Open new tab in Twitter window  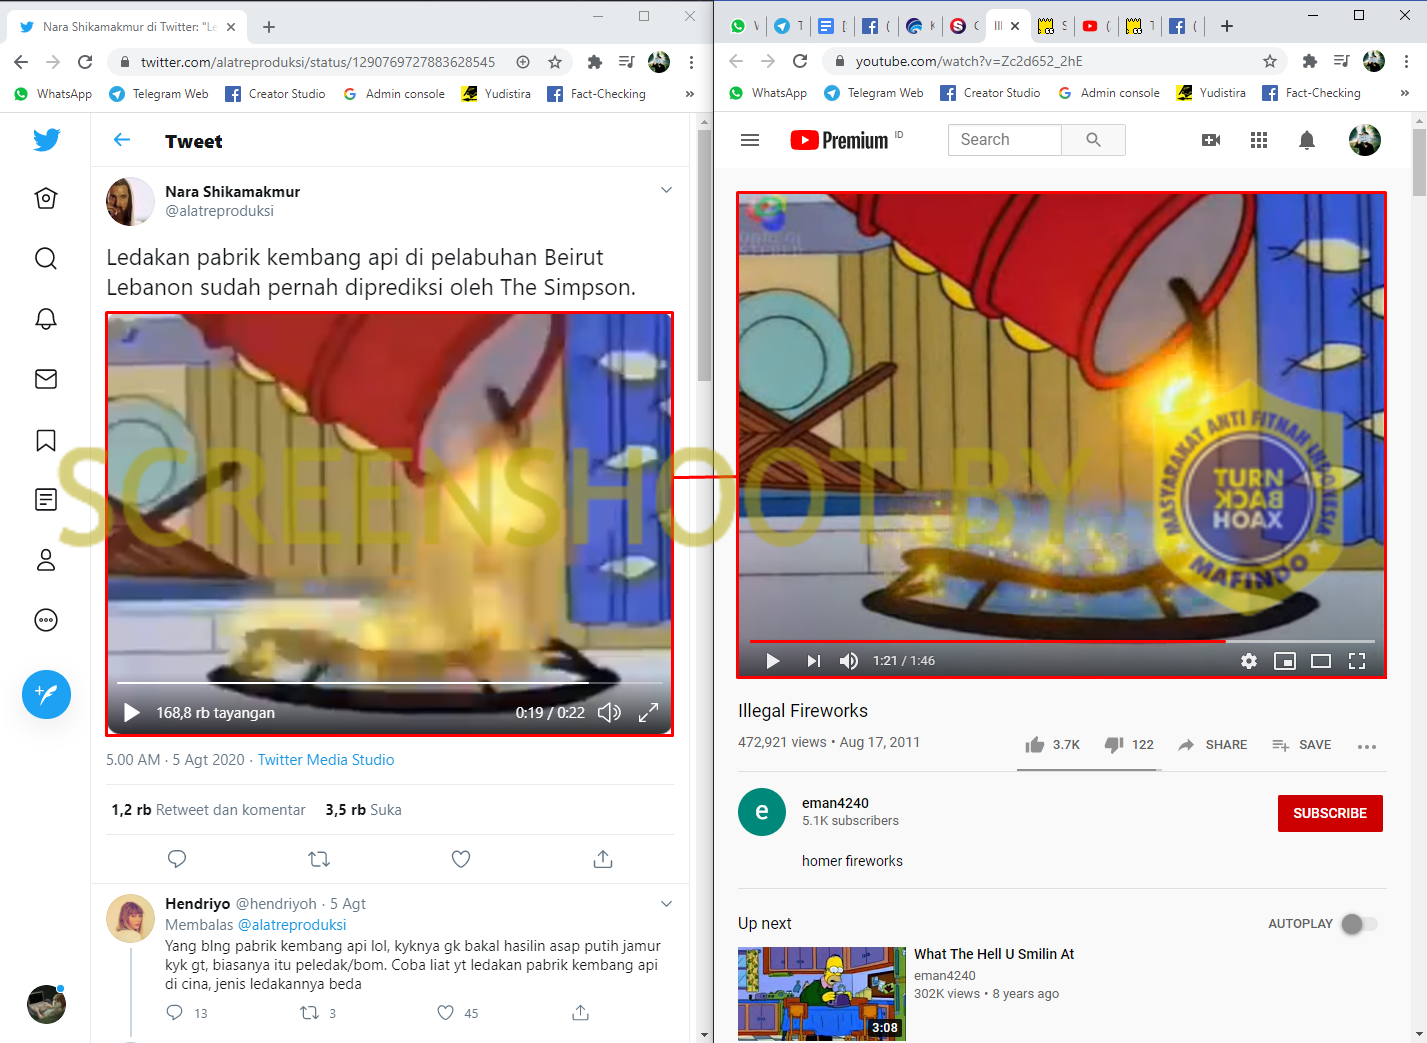click(269, 27)
